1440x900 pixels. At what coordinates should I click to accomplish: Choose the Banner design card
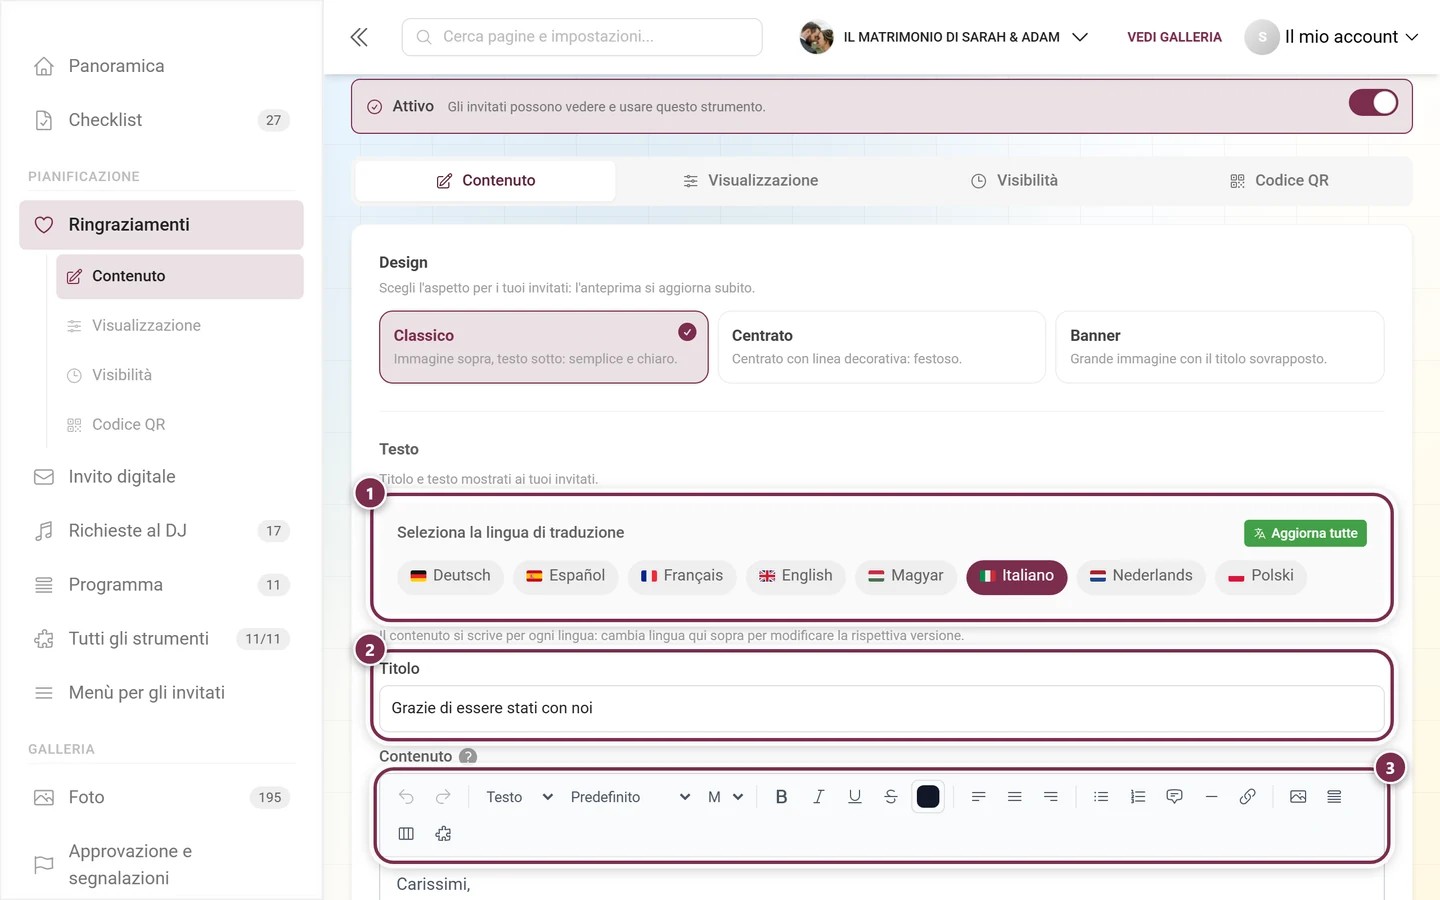click(1219, 347)
